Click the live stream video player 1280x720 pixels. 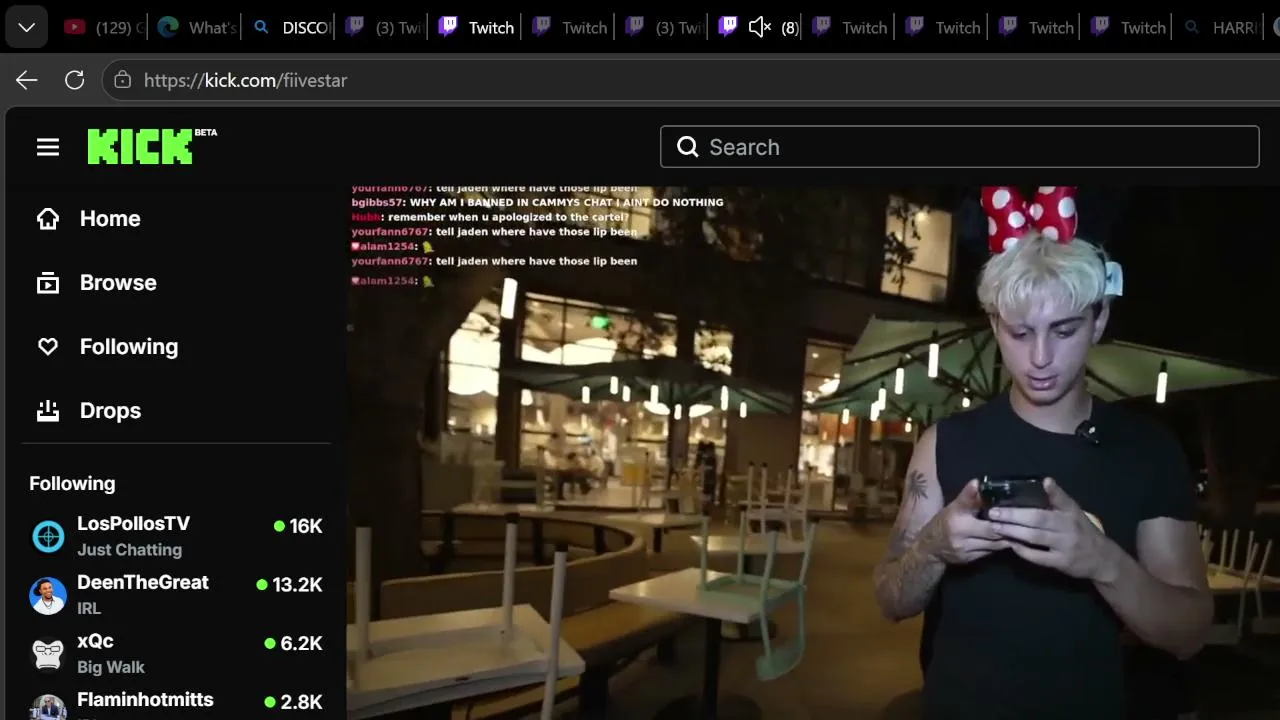(x=813, y=452)
